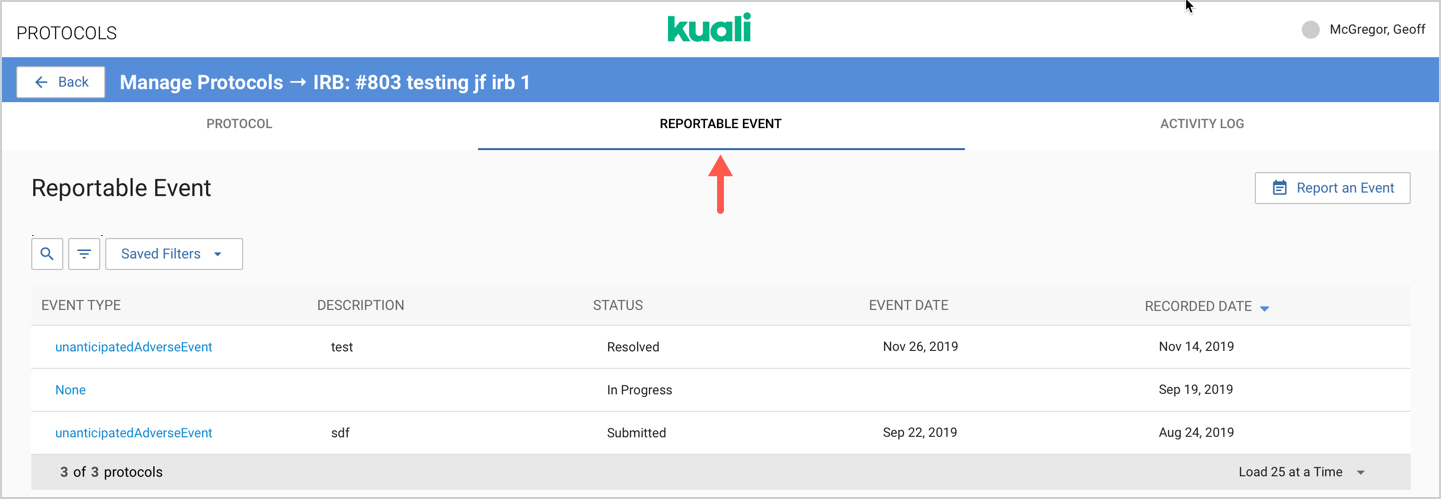Click the user avatar circle
1441x499 pixels.
coord(1310,30)
